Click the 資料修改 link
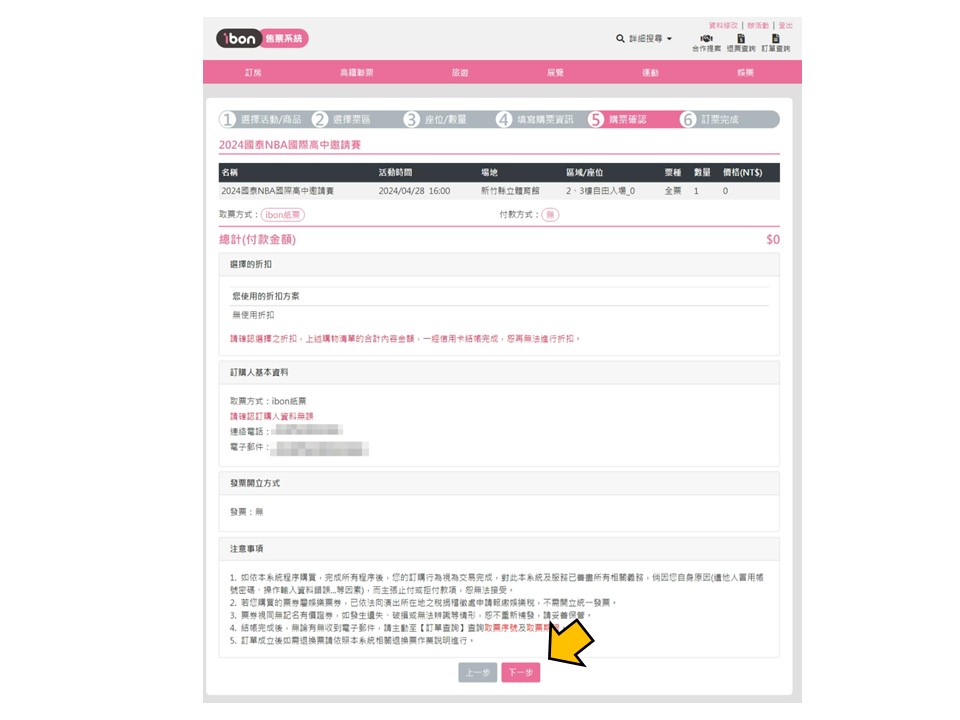 coord(723,25)
